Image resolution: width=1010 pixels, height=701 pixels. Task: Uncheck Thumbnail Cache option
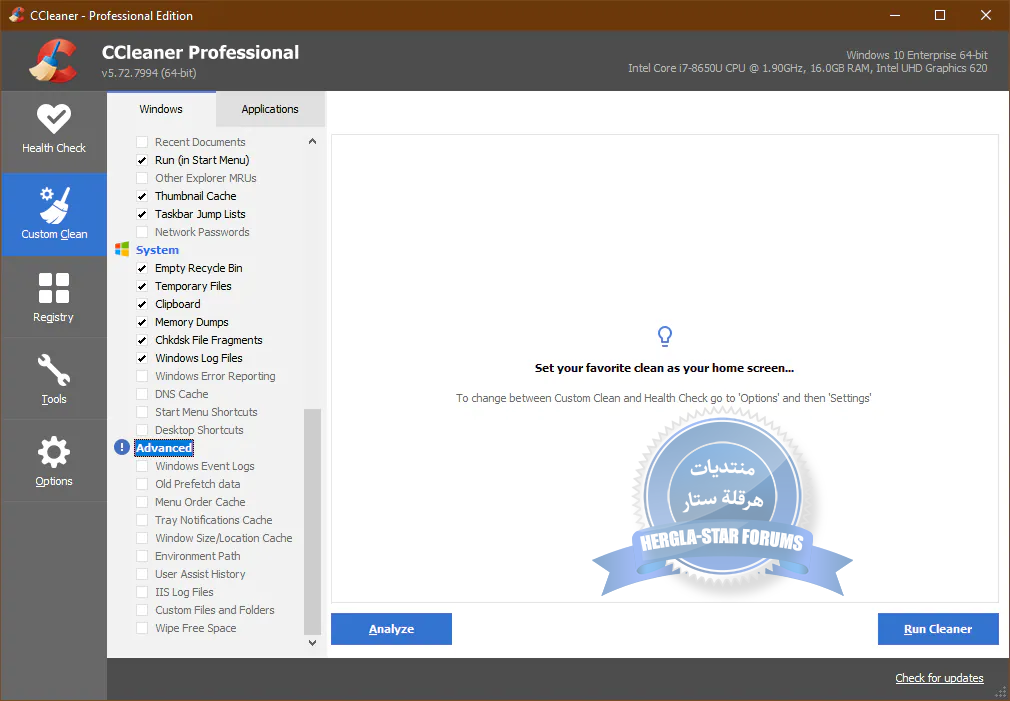[142, 196]
